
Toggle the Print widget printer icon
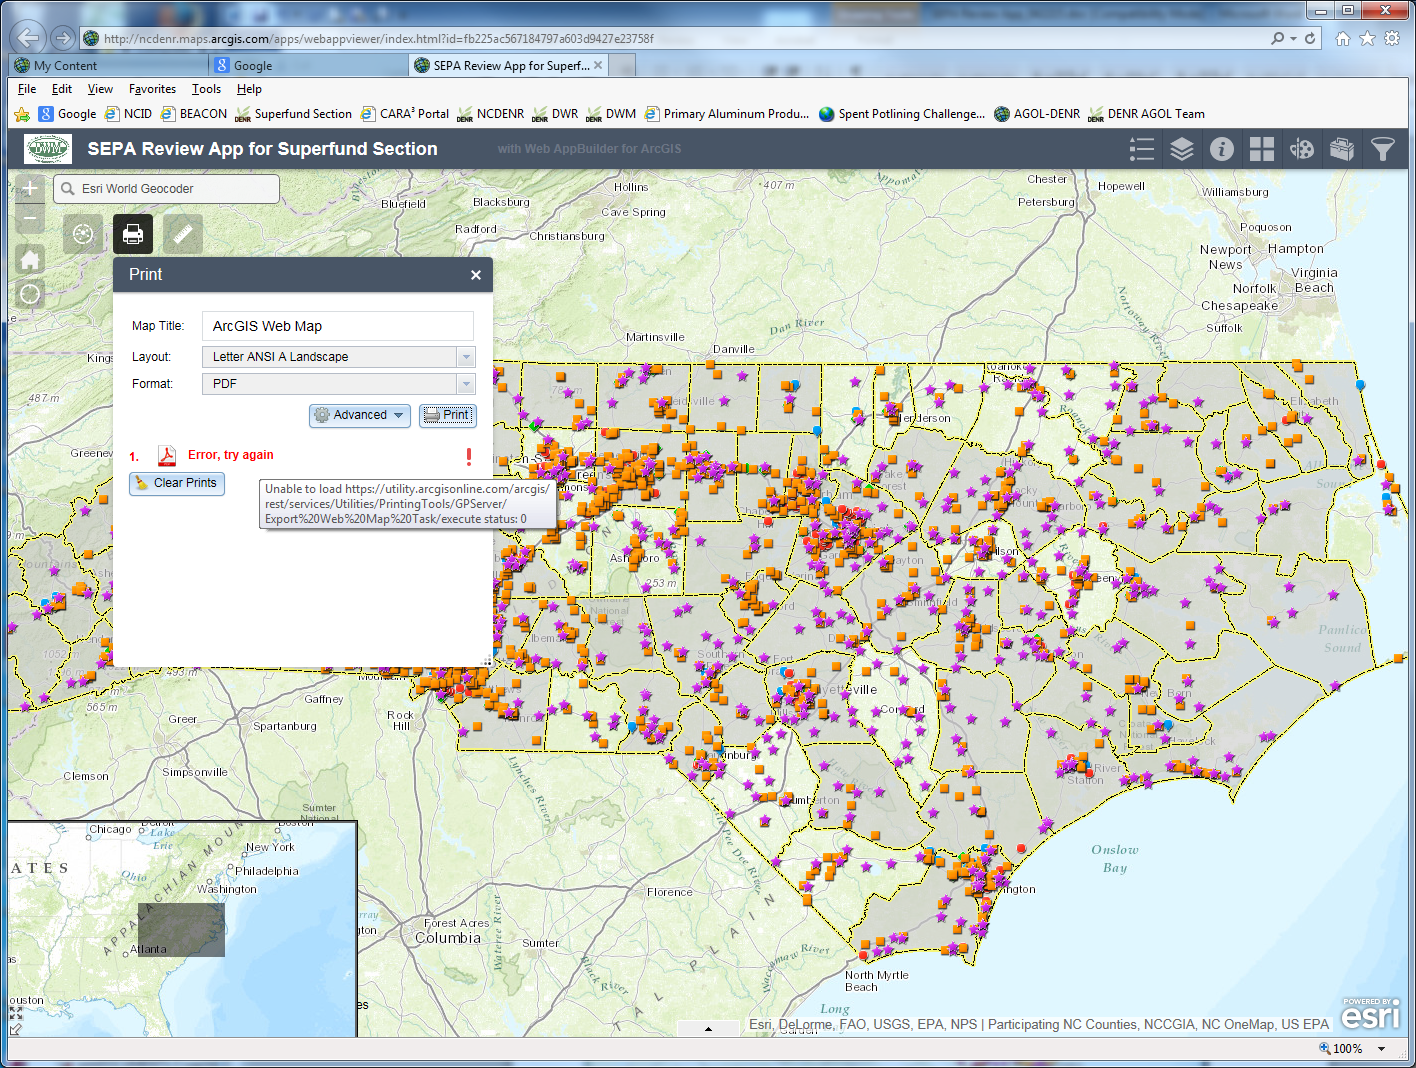click(133, 234)
